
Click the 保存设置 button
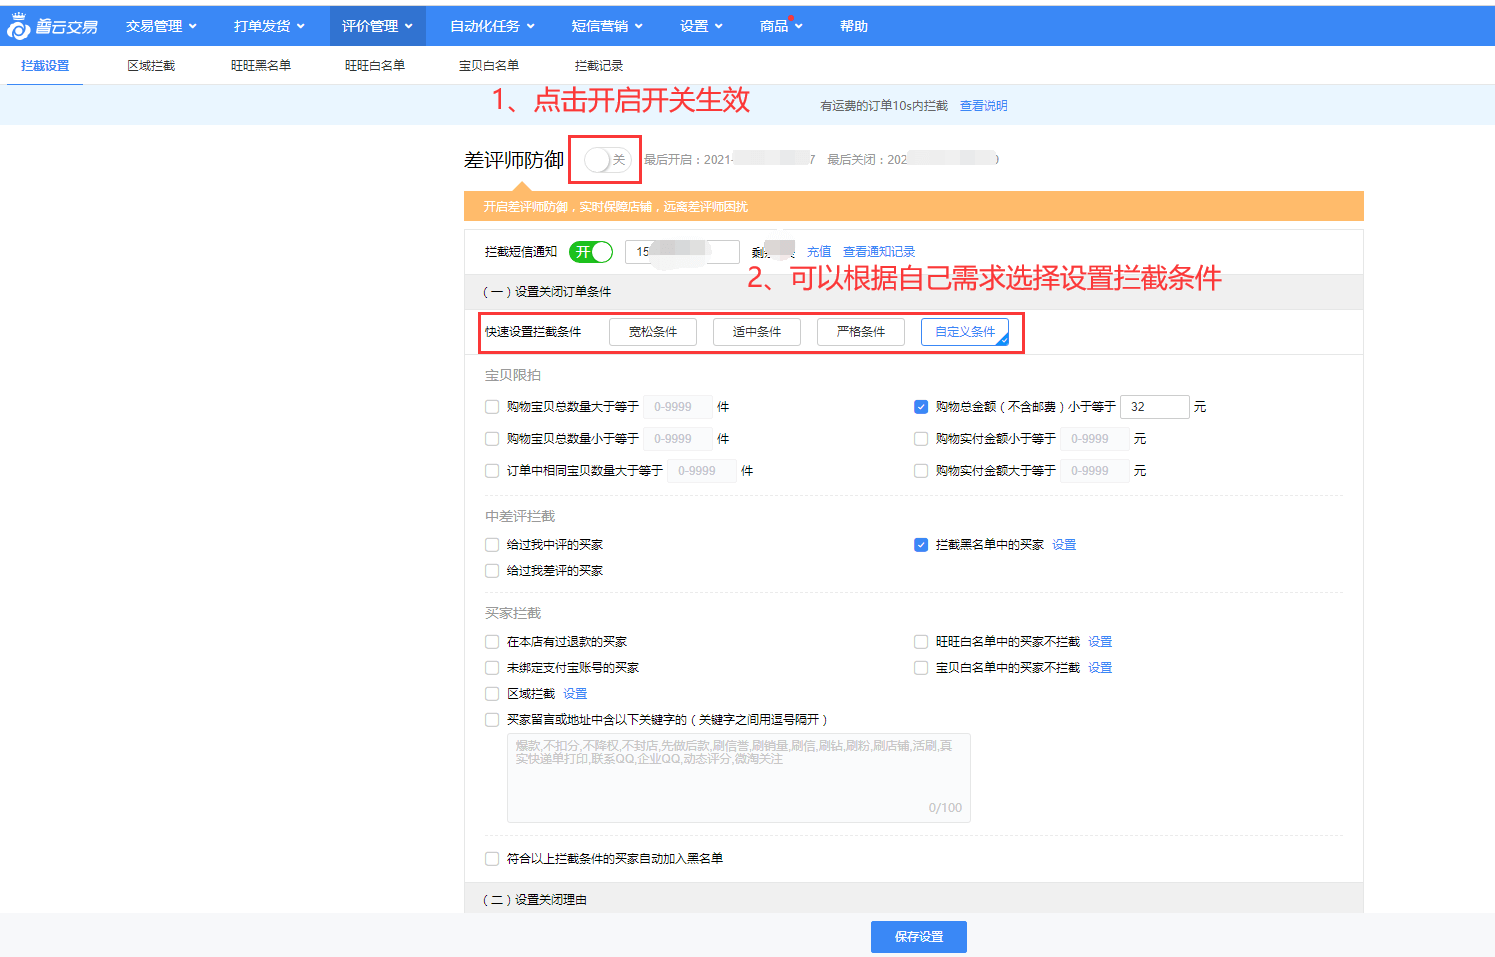tap(919, 937)
